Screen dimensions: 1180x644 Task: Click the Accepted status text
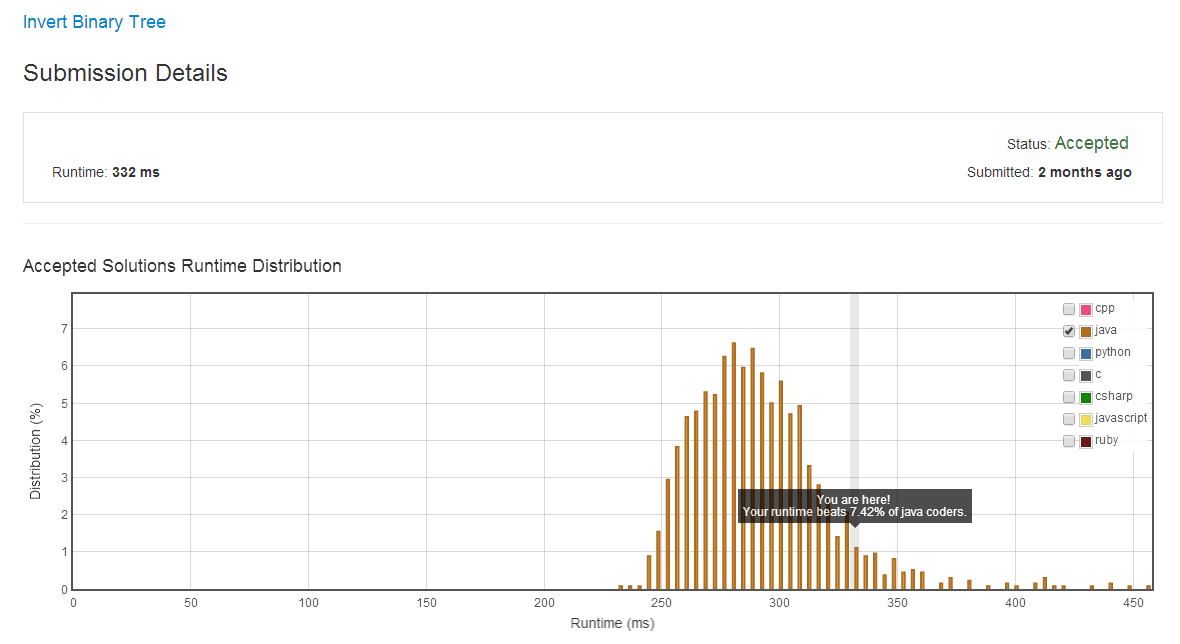pyautogui.click(x=1091, y=143)
